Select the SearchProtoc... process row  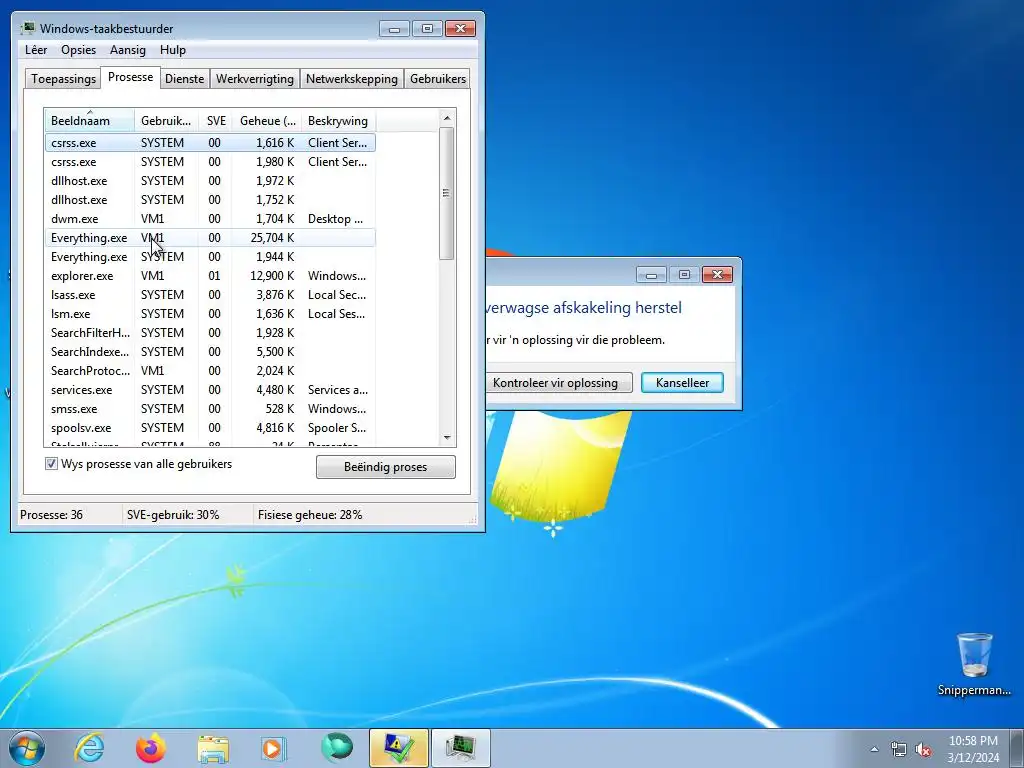pyautogui.click(x=210, y=370)
